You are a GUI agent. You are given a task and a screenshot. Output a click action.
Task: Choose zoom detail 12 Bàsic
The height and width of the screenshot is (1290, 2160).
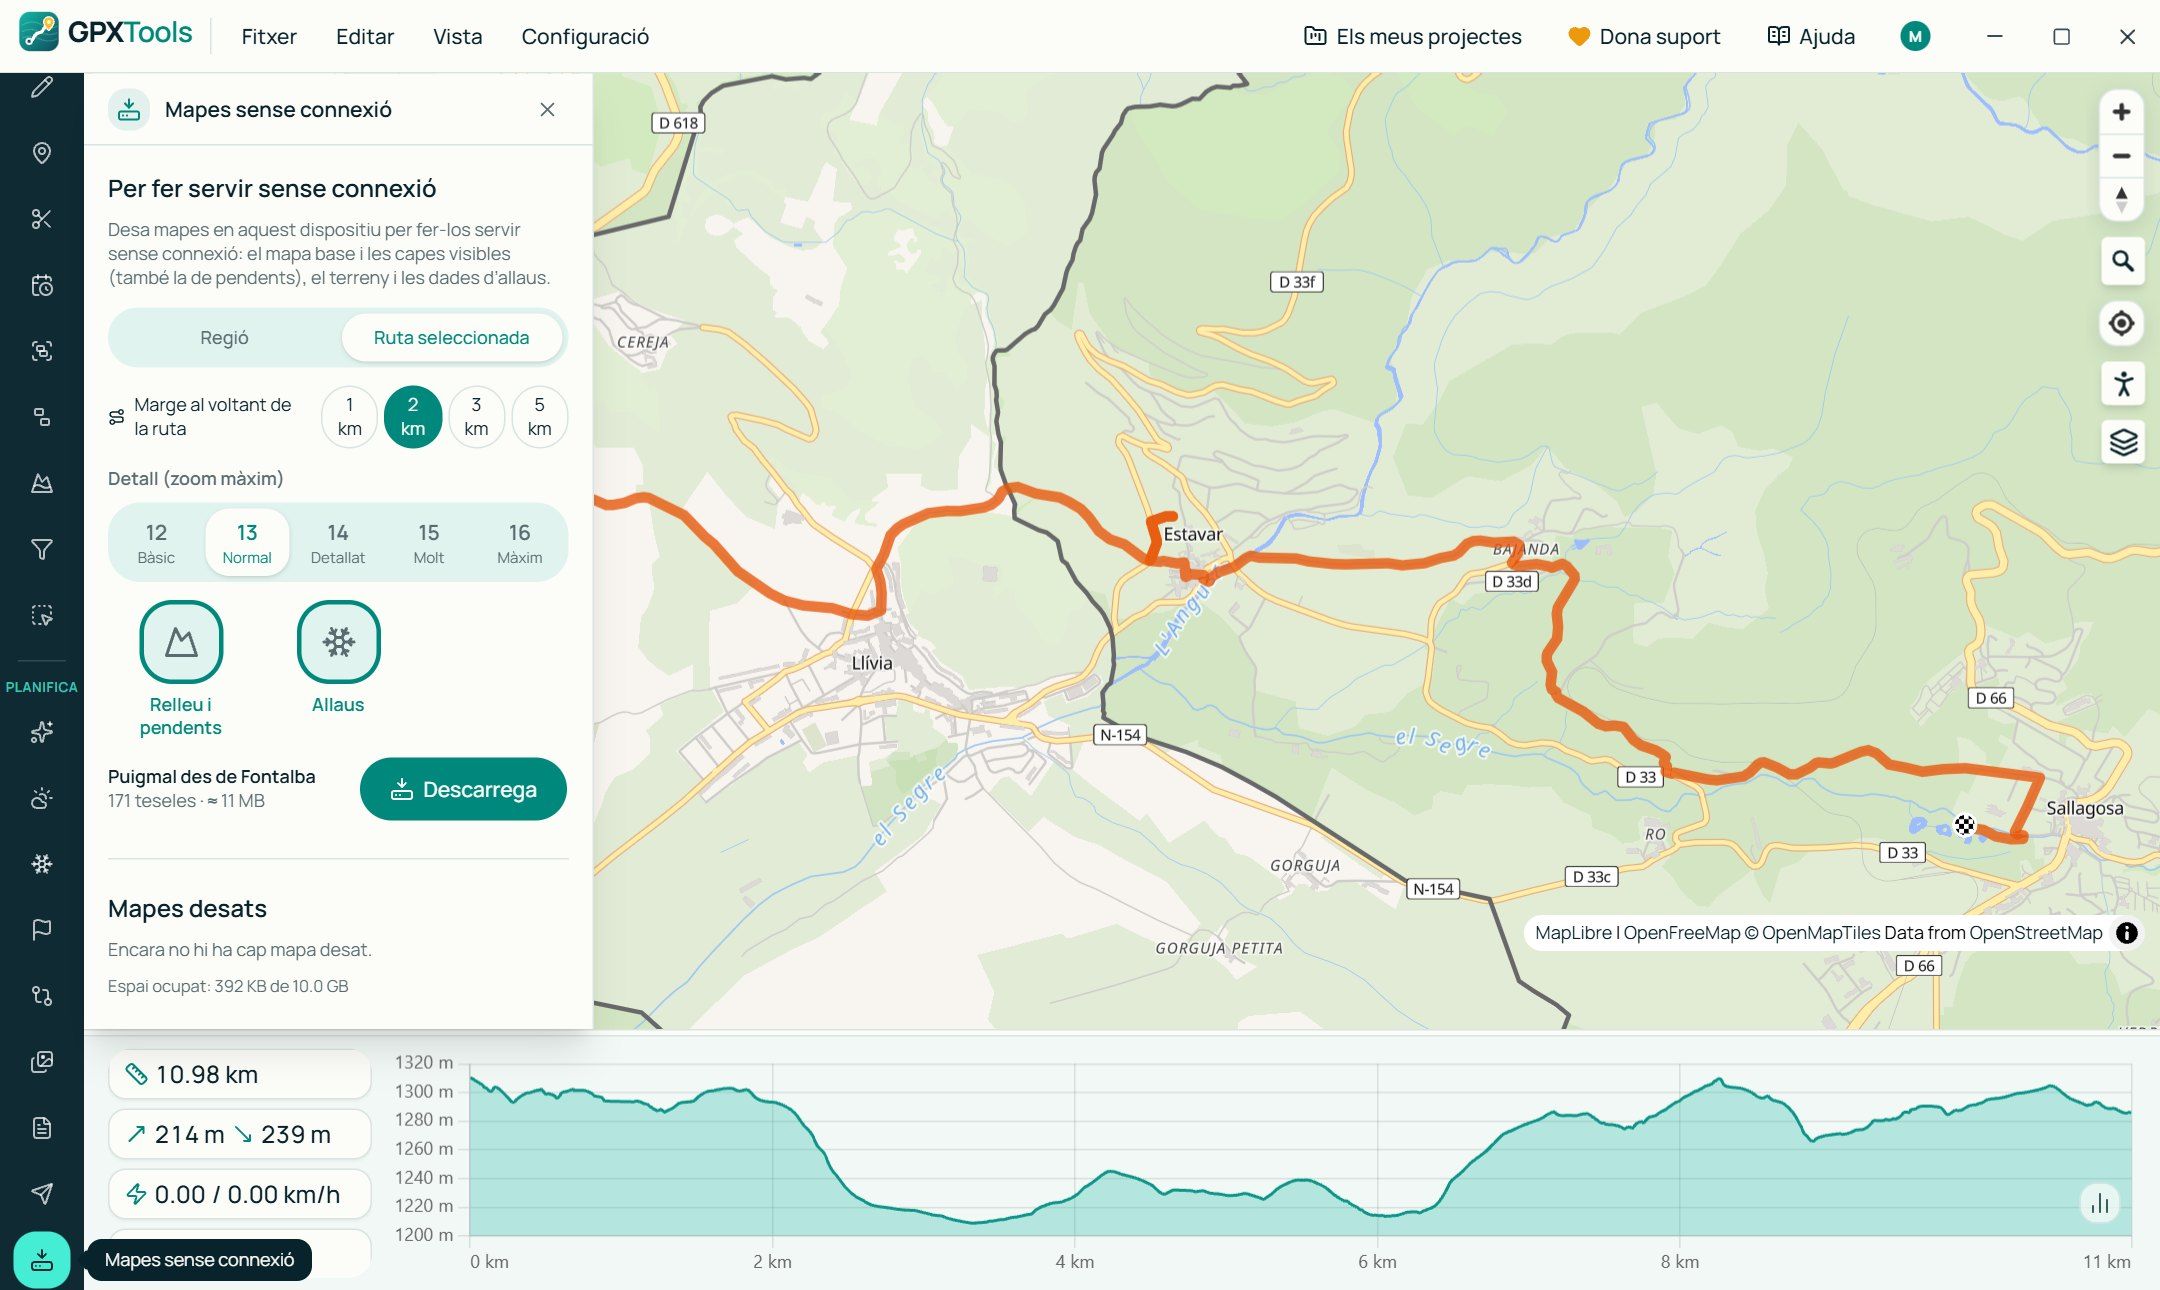[156, 542]
